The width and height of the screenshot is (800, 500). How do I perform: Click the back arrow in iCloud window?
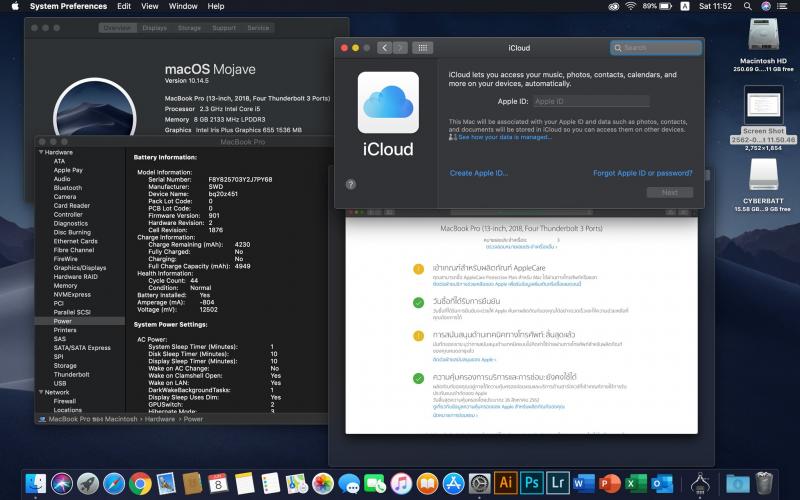click(384, 47)
